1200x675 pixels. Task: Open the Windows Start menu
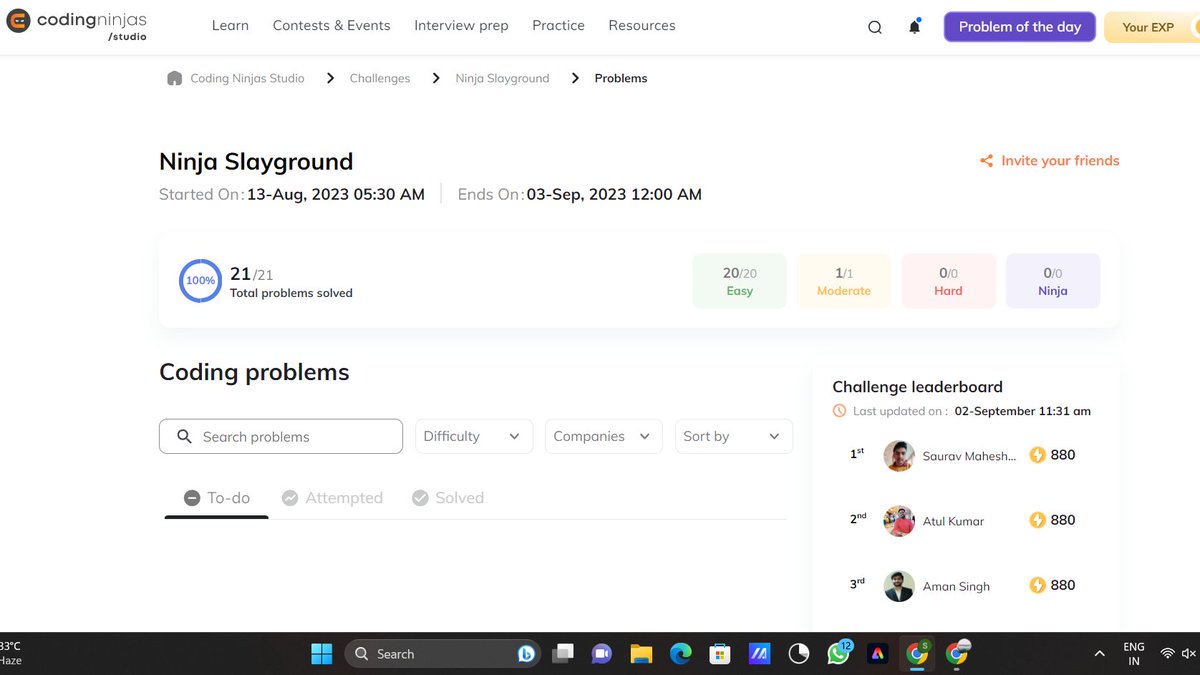click(x=322, y=654)
